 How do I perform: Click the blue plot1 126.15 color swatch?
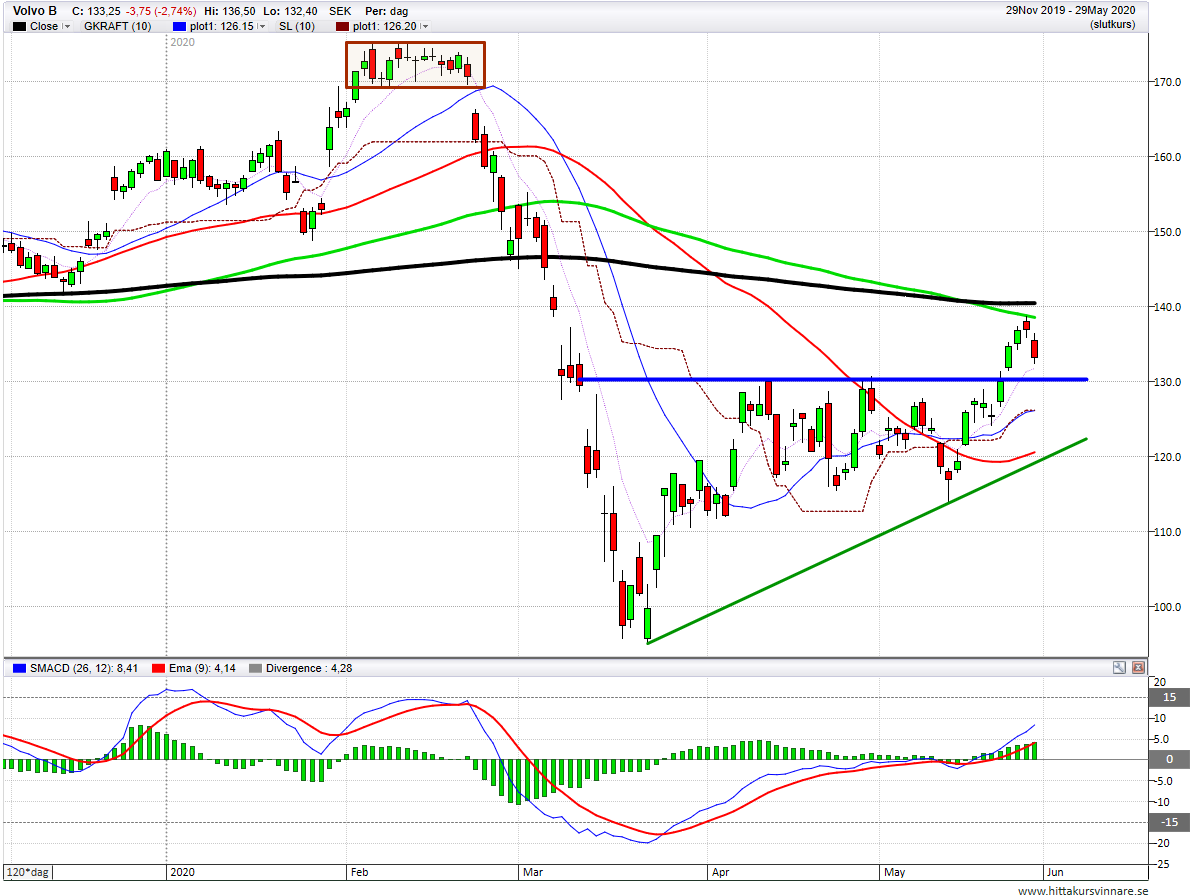(x=179, y=27)
